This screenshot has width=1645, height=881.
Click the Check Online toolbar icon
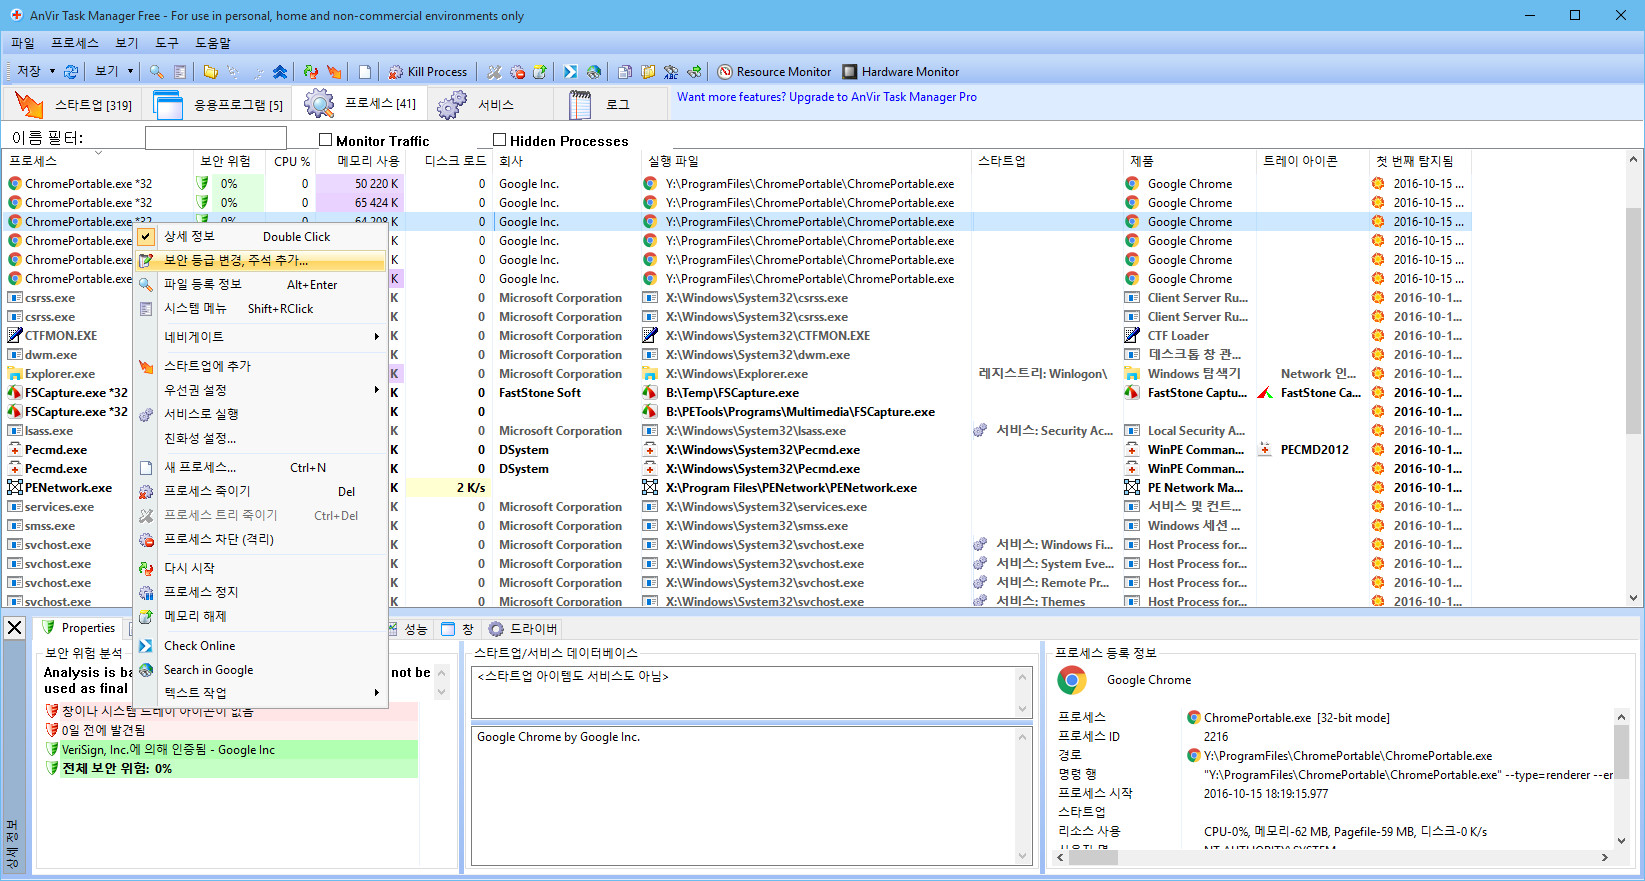pyautogui.click(x=570, y=72)
